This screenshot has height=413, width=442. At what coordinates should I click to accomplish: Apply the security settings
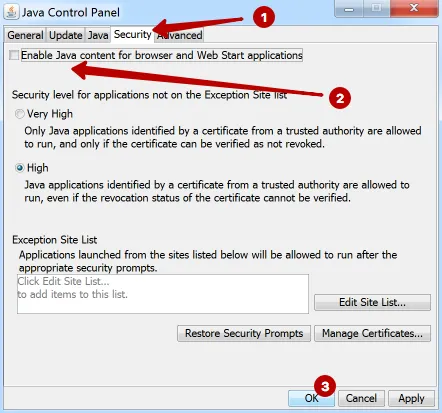(411, 398)
